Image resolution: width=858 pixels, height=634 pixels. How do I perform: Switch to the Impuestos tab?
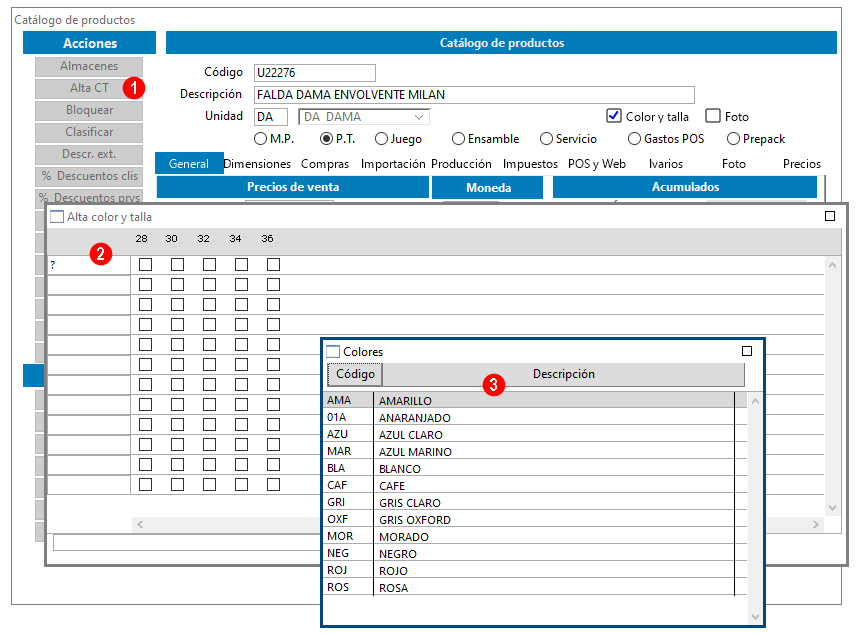pyautogui.click(x=530, y=164)
